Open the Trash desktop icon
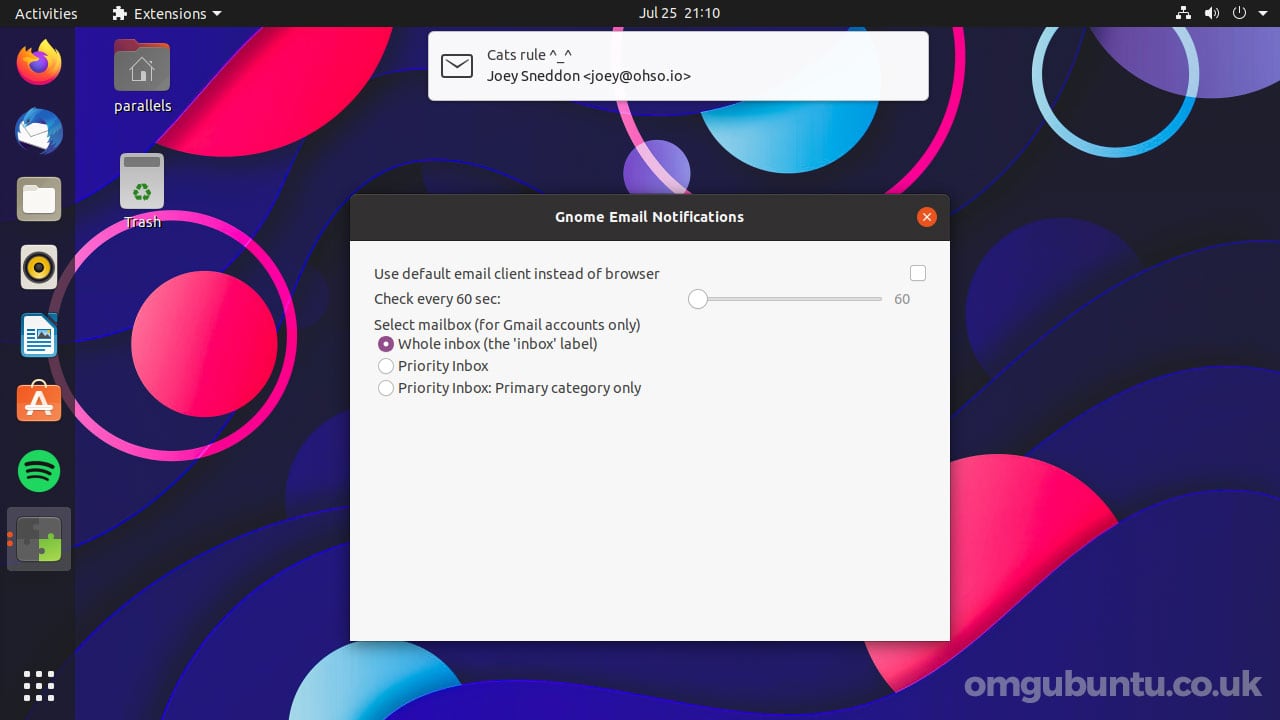Image resolution: width=1280 pixels, height=720 pixels. tap(142, 191)
